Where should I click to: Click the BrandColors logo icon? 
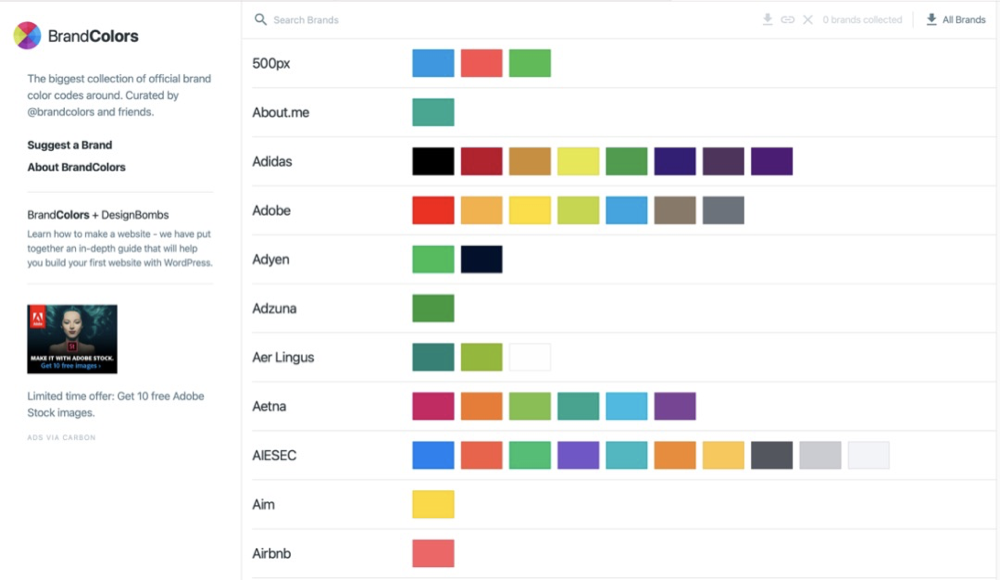pos(27,36)
